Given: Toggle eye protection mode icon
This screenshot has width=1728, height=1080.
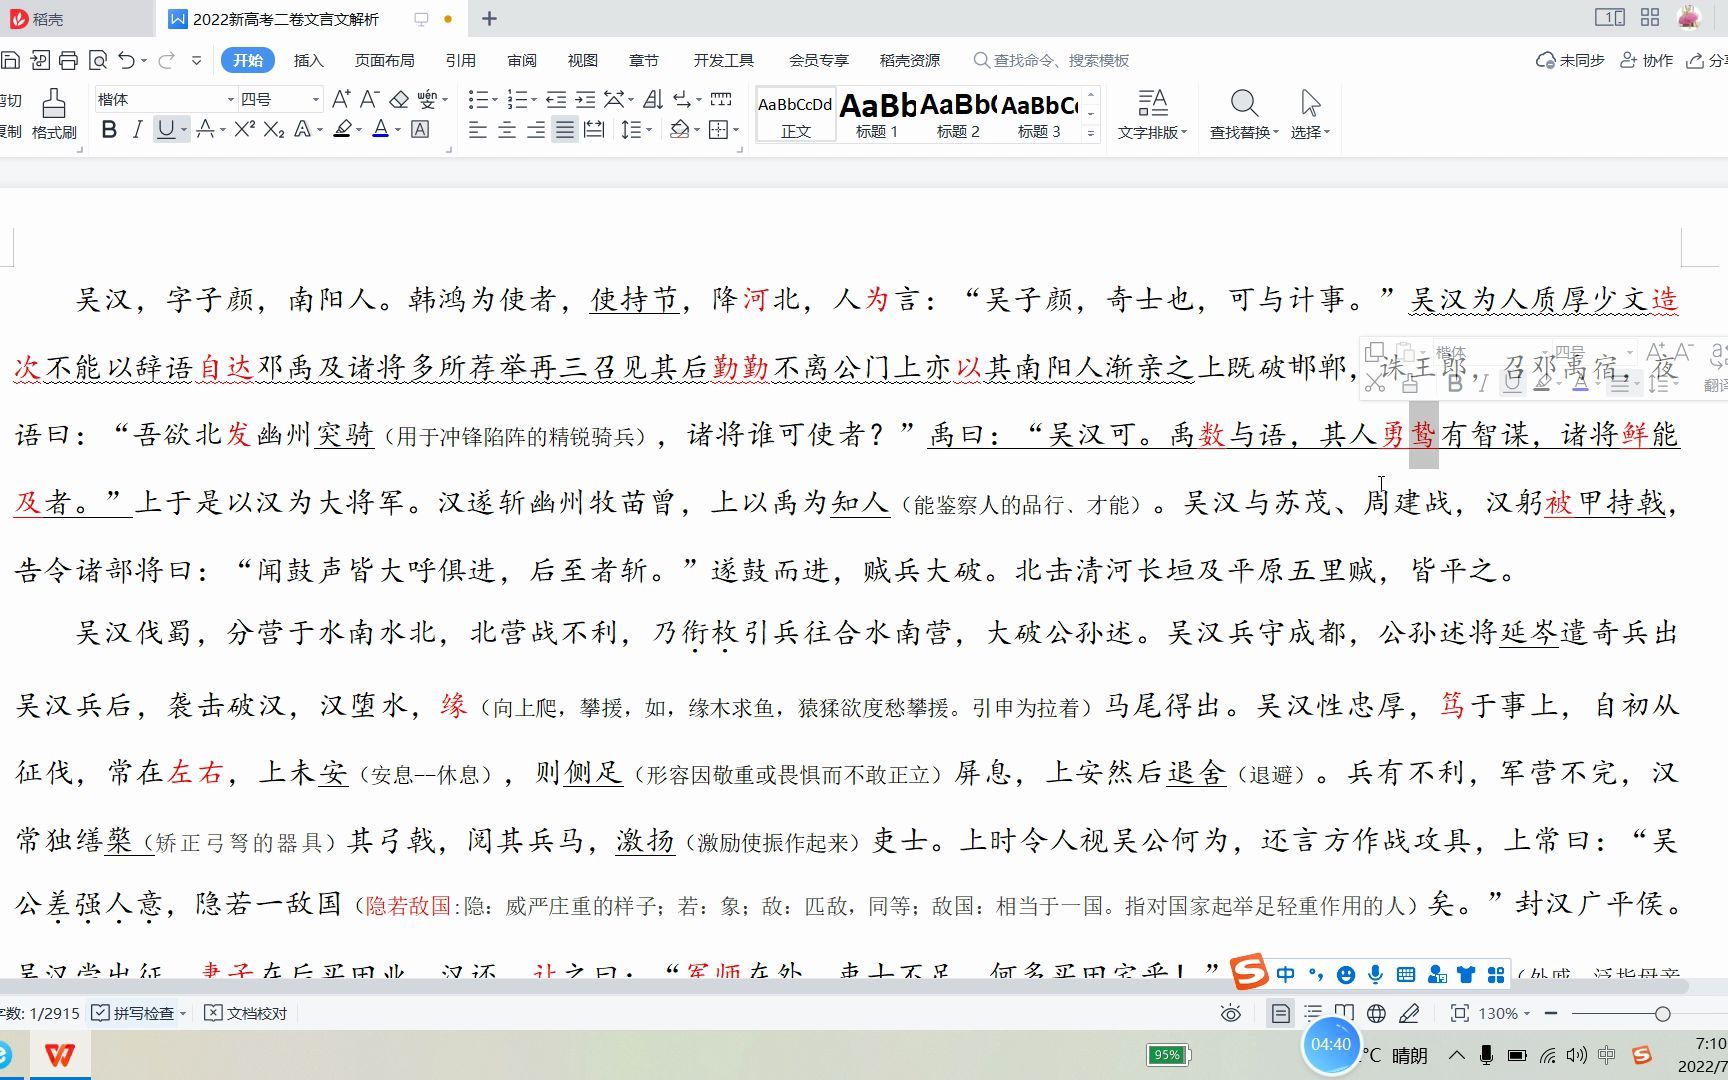Looking at the screenshot, I should [1230, 1014].
